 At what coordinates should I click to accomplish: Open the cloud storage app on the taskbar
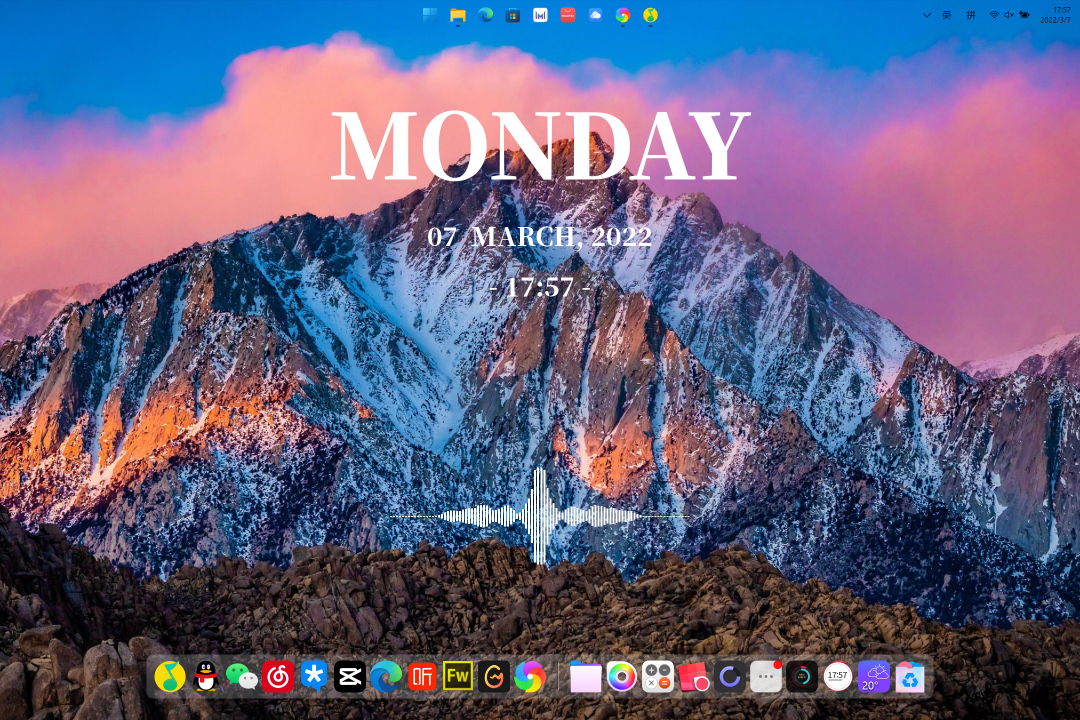(594, 14)
